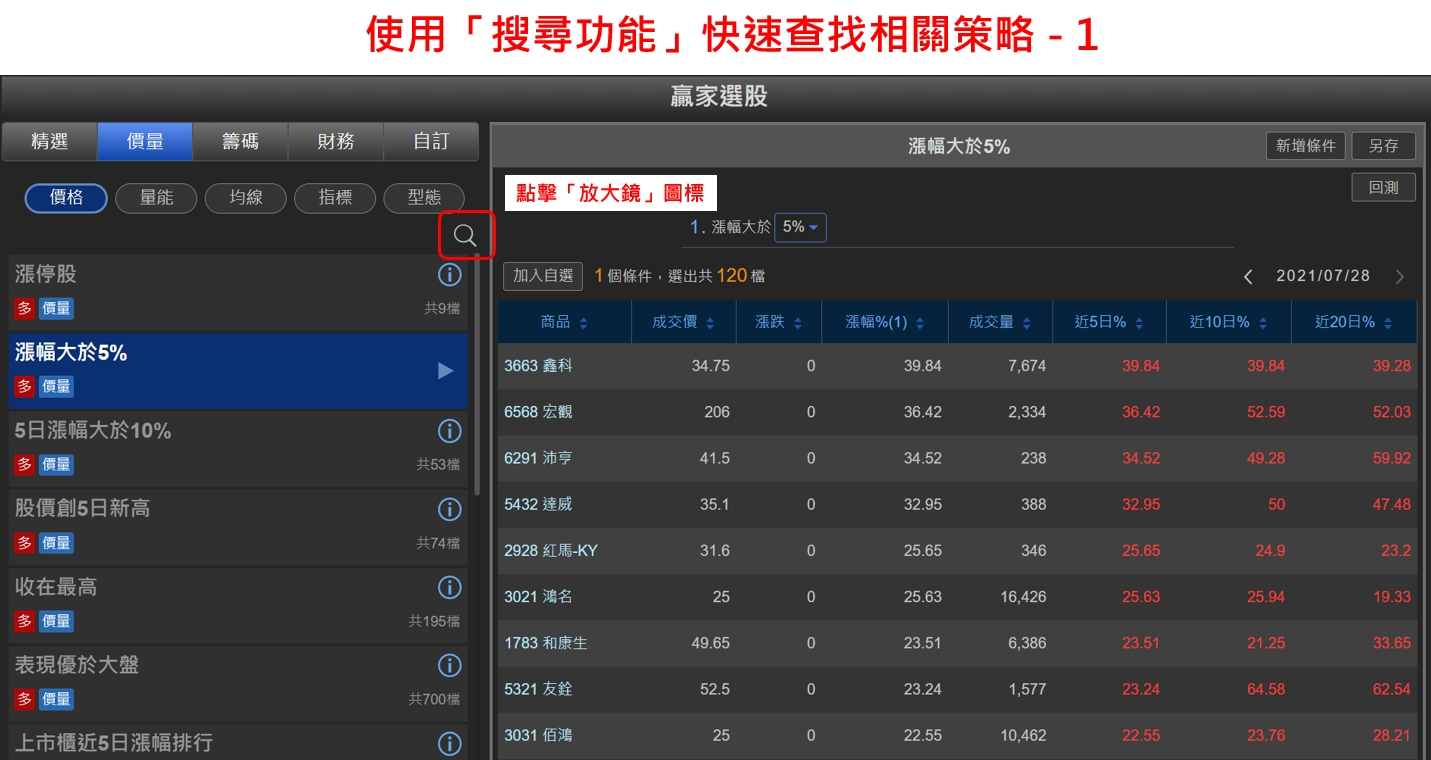Open stock row 3663 鑫科

538,366
